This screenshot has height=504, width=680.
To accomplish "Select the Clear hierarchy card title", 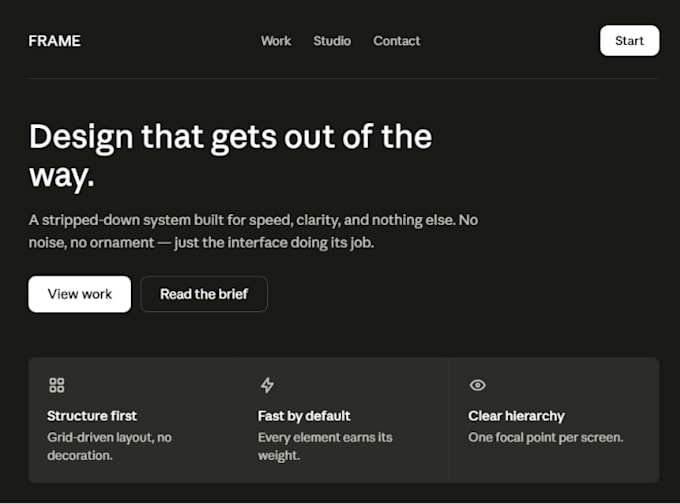I will tap(517, 416).
